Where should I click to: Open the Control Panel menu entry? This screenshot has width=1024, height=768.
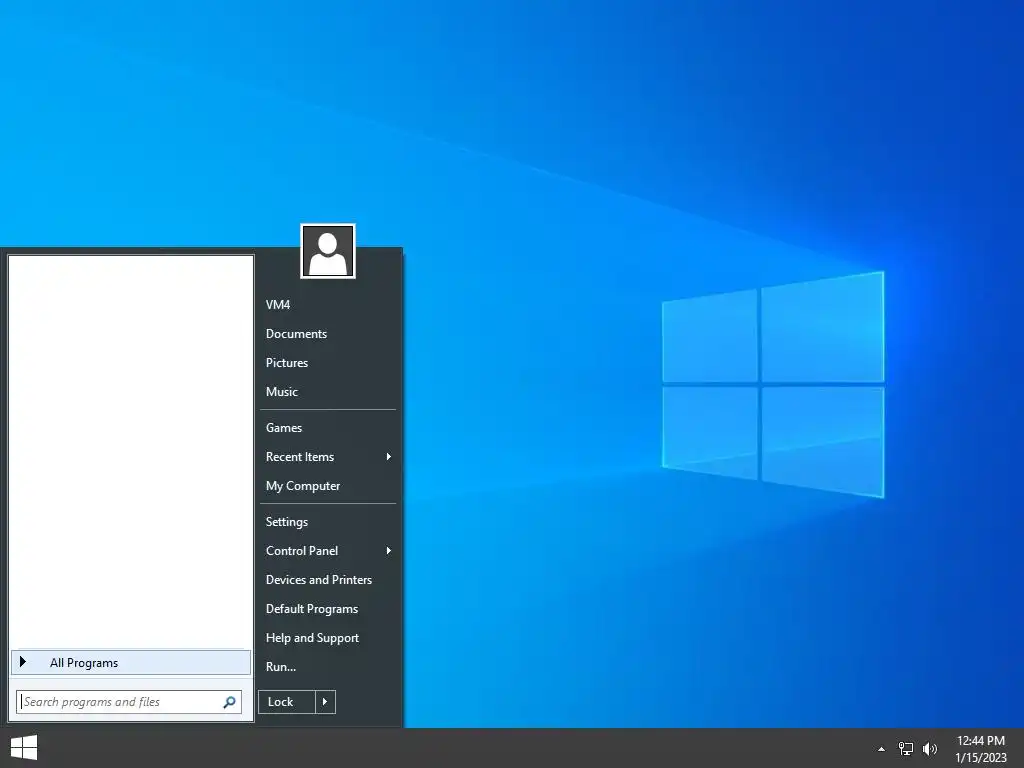click(x=328, y=551)
